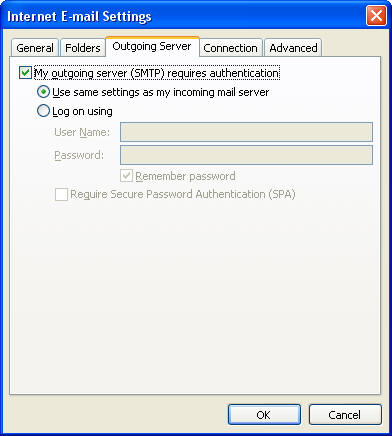Click the 'Remember password' label text
Viewport: 392px width, 436px height.
tap(185, 176)
